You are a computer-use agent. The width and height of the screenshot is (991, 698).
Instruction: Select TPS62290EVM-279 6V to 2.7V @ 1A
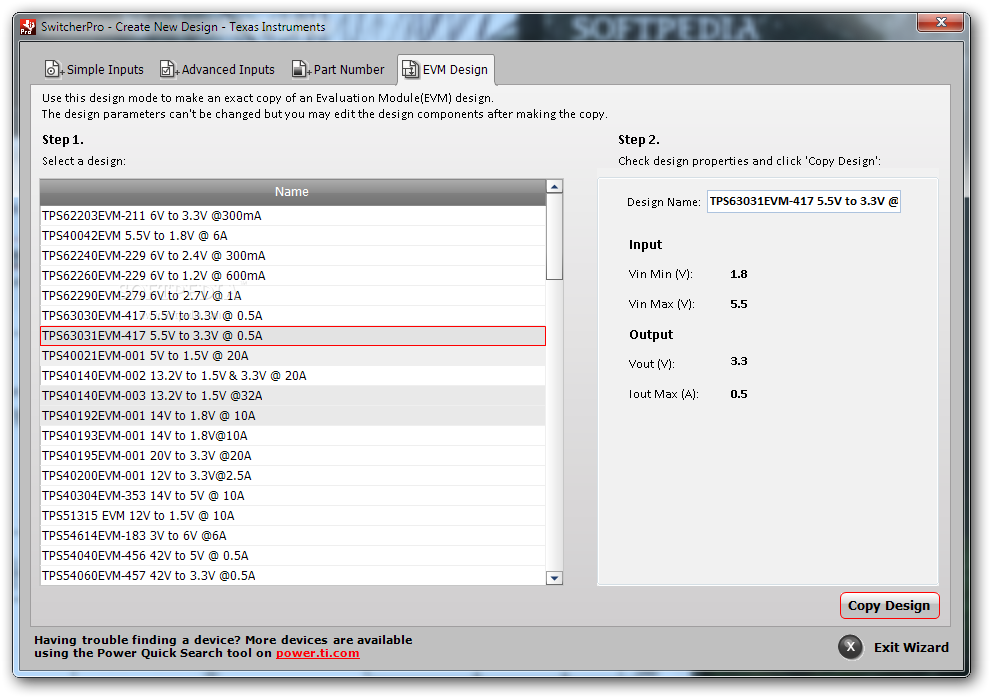coord(293,295)
